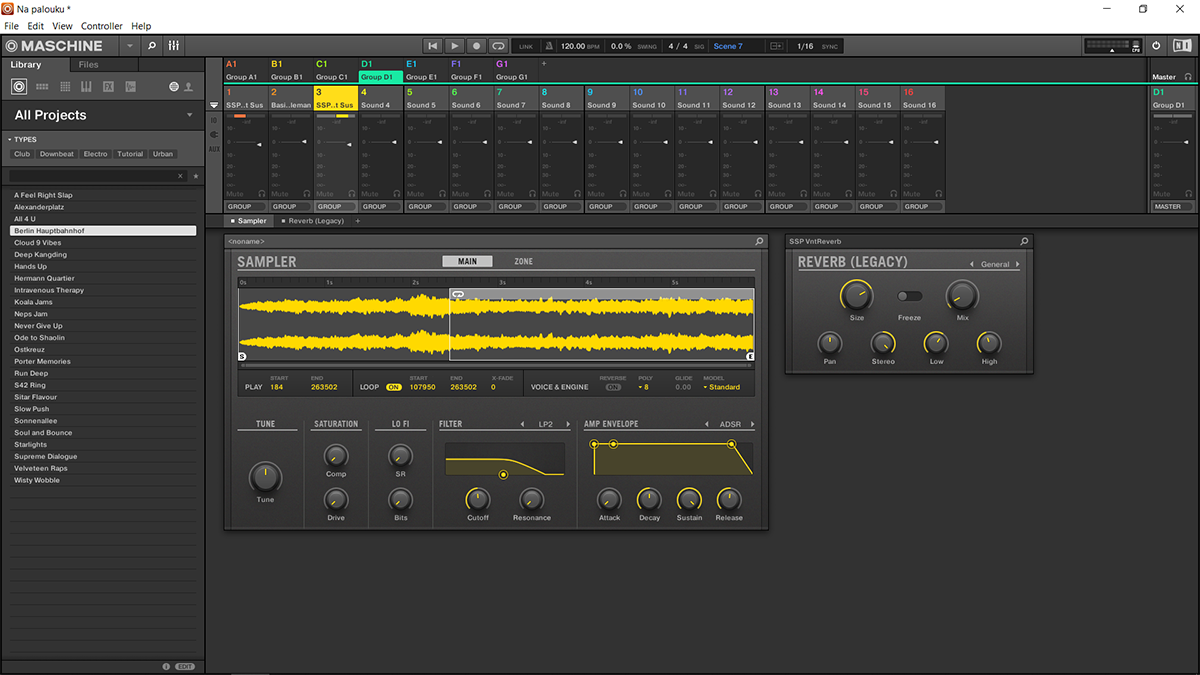Click the favorites star beside search field
This screenshot has width=1200, height=675.
(195, 176)
